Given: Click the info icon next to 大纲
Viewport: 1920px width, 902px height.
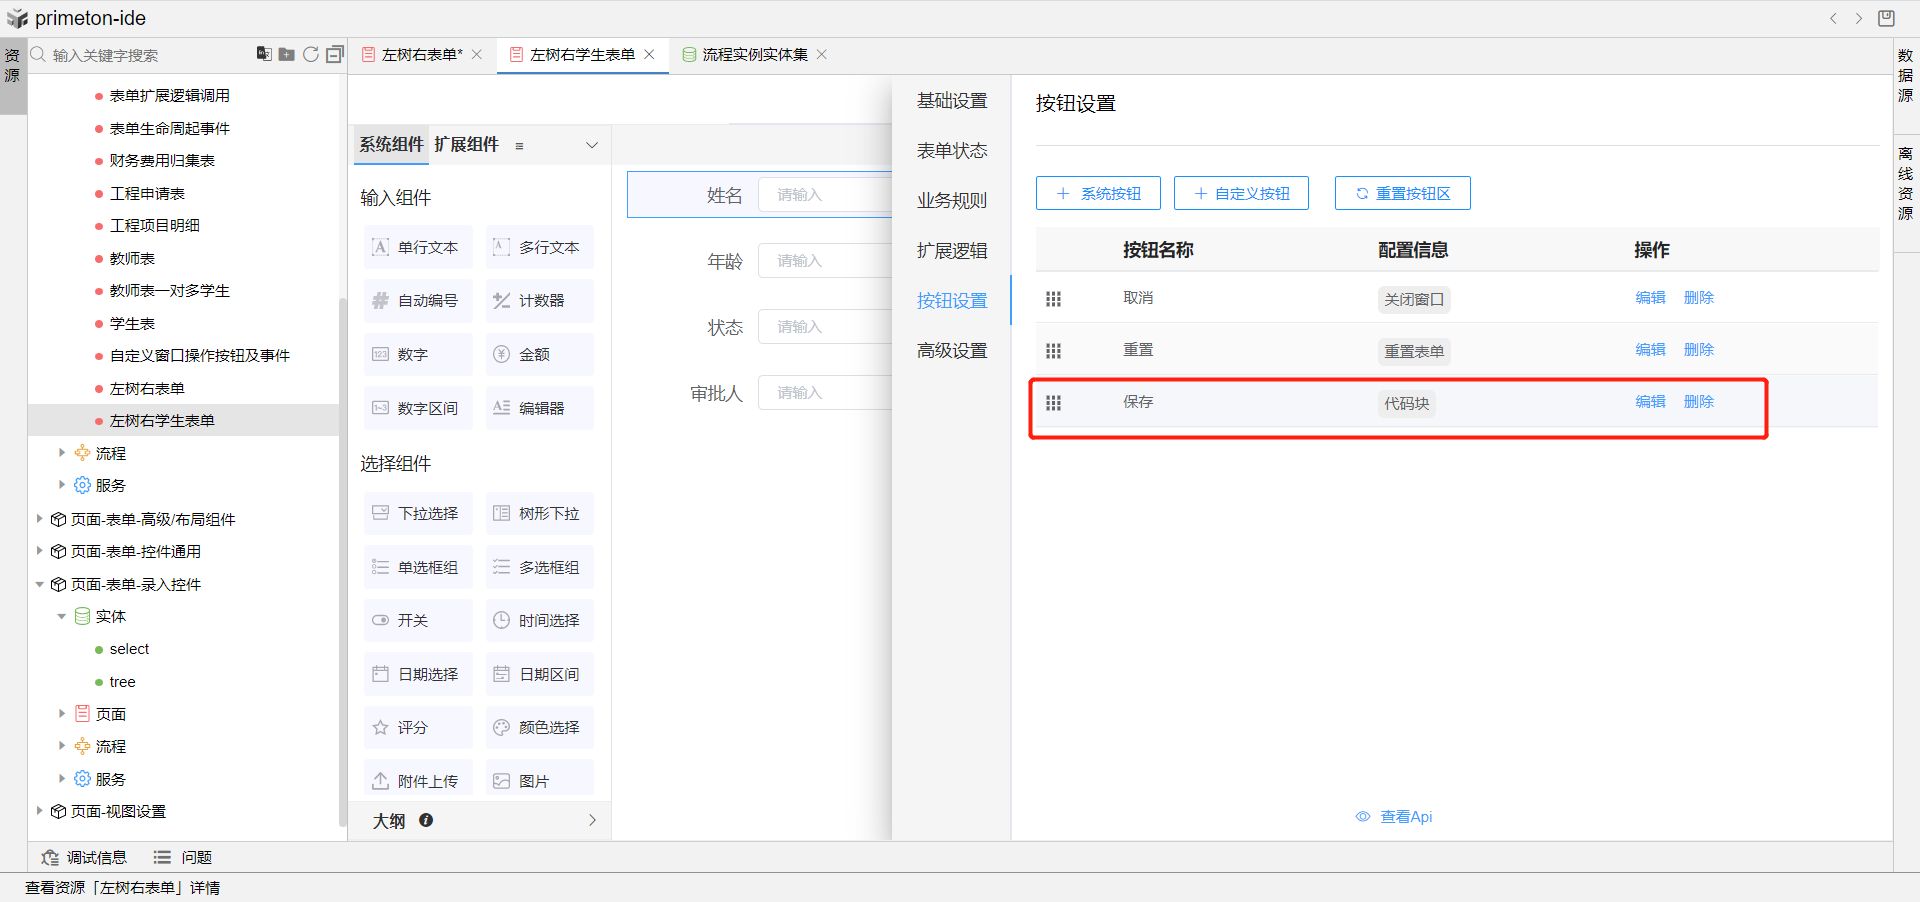Looking at the screenshot, I should pos(426,820).
